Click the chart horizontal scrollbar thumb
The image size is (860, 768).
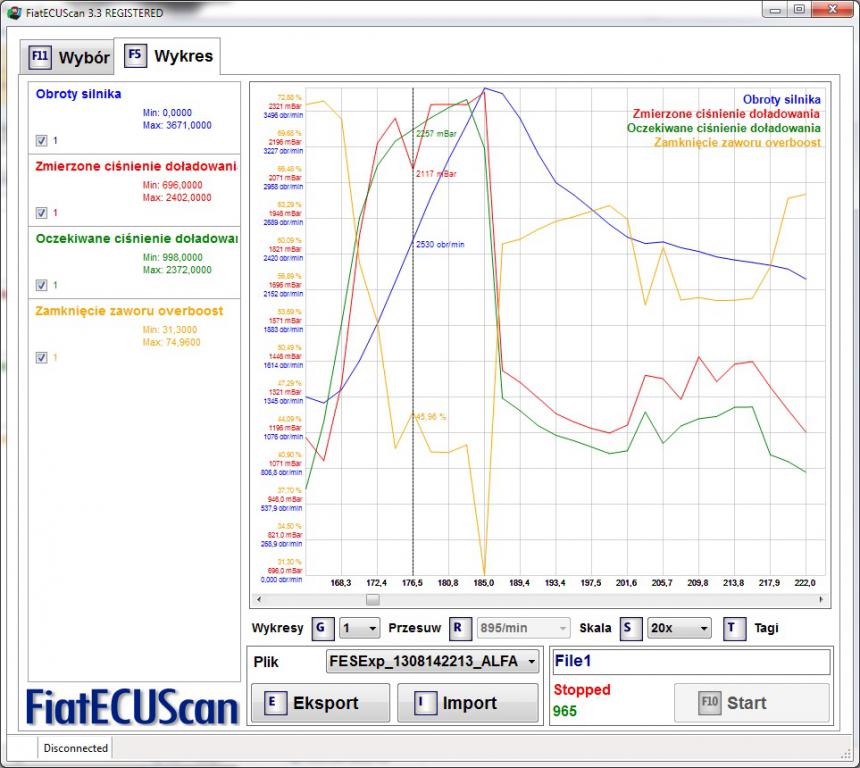click(373, 600)
